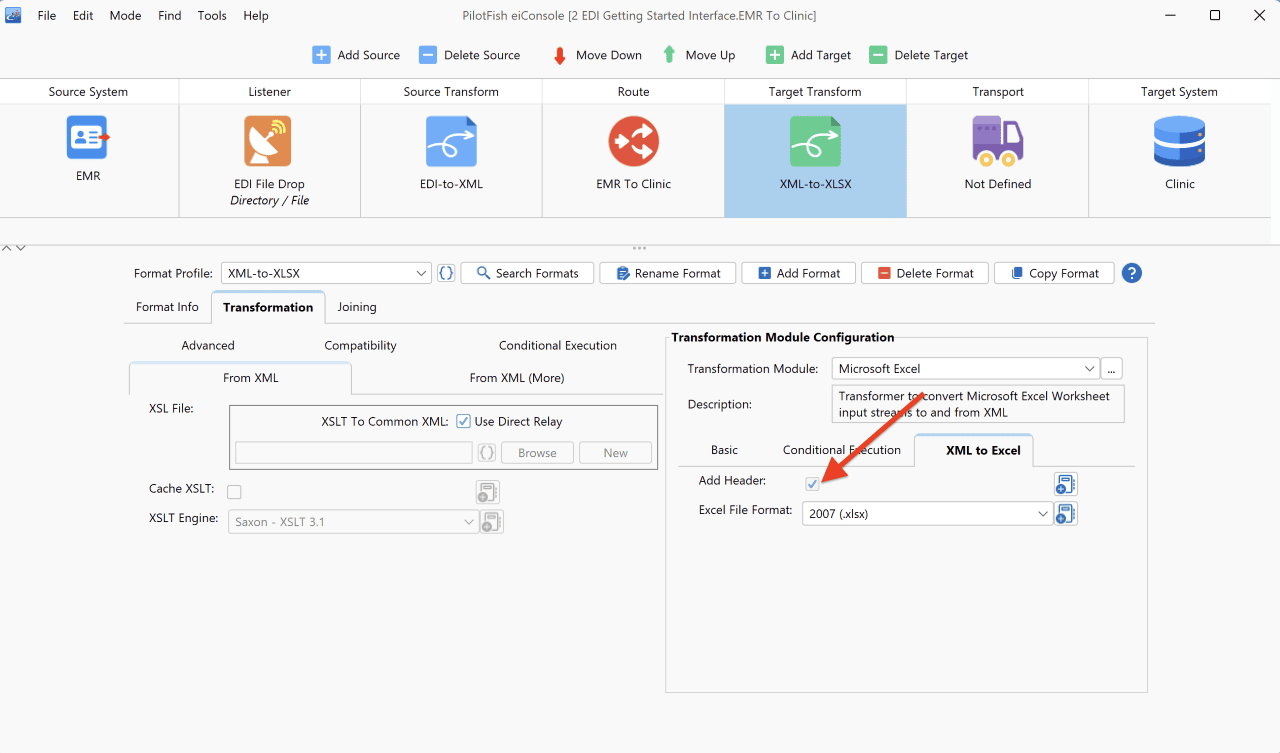Click the configuration icon beside Add Header
This screenshot has height=753, width=1280.
coord(1066,485)
